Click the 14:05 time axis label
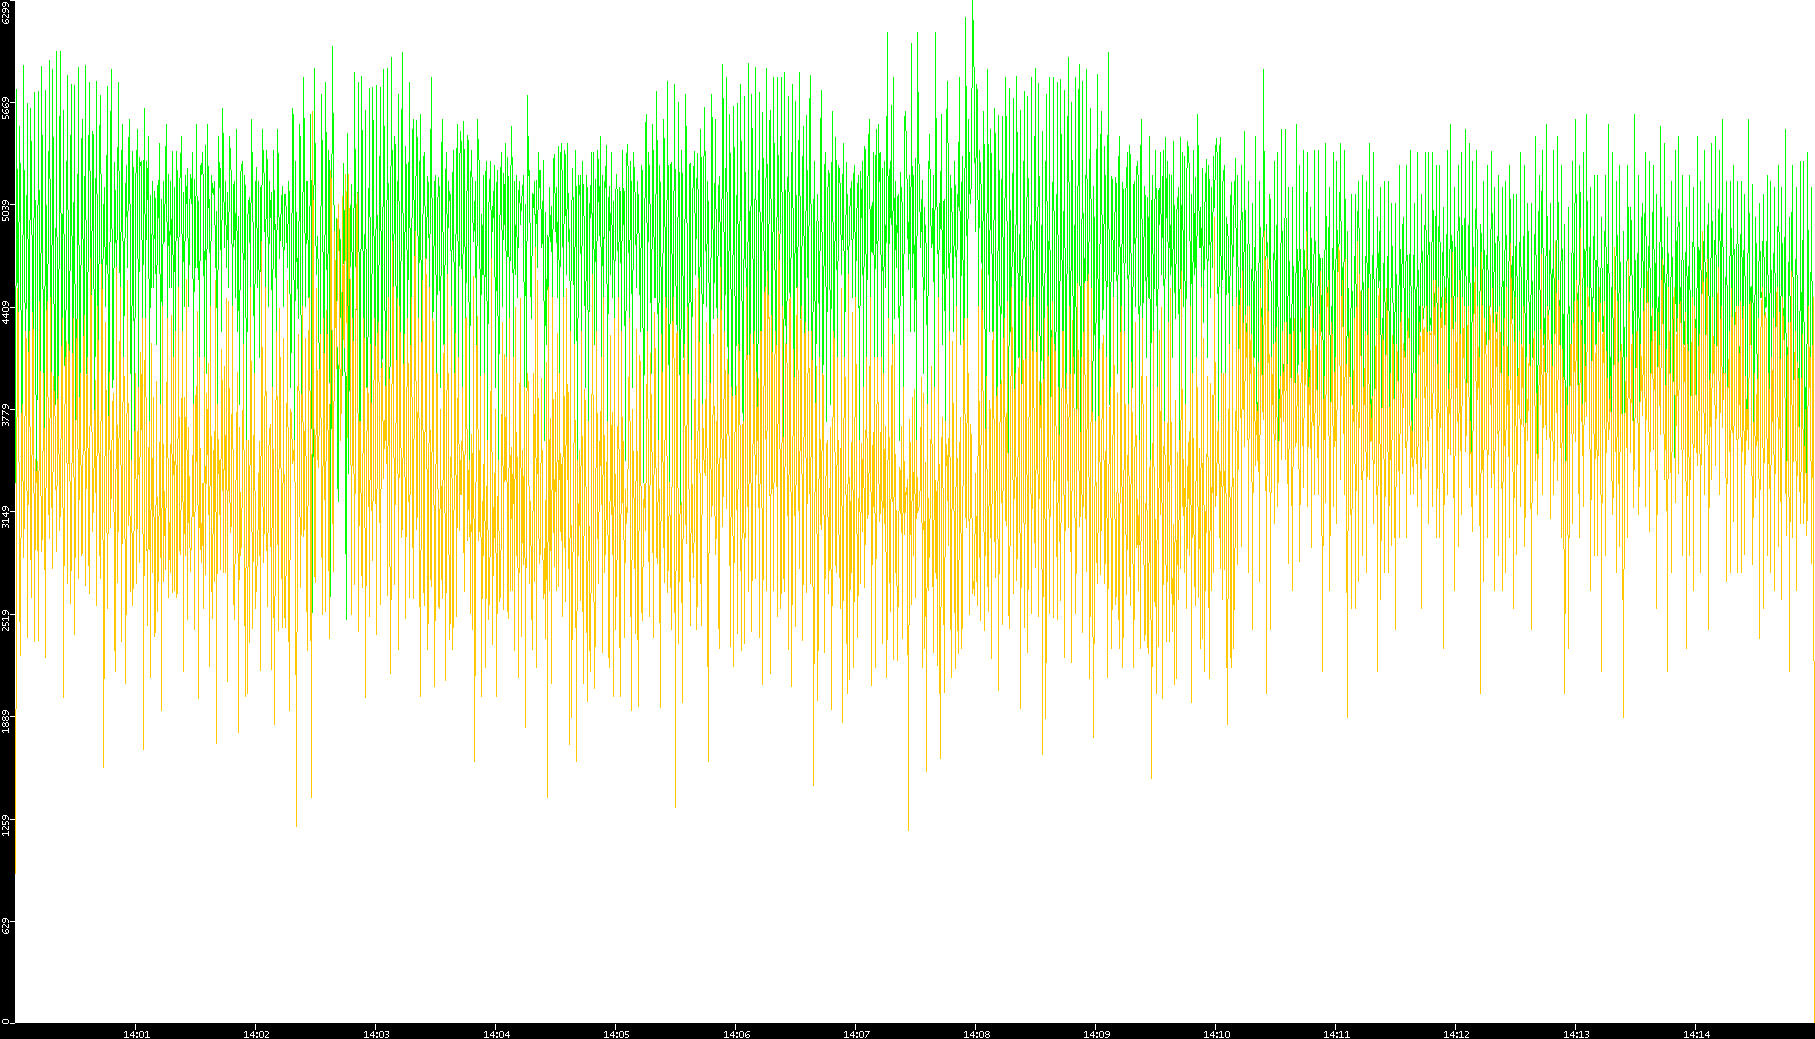The height and width of the screenshot is (1039, 1815). pos(616,1034)
